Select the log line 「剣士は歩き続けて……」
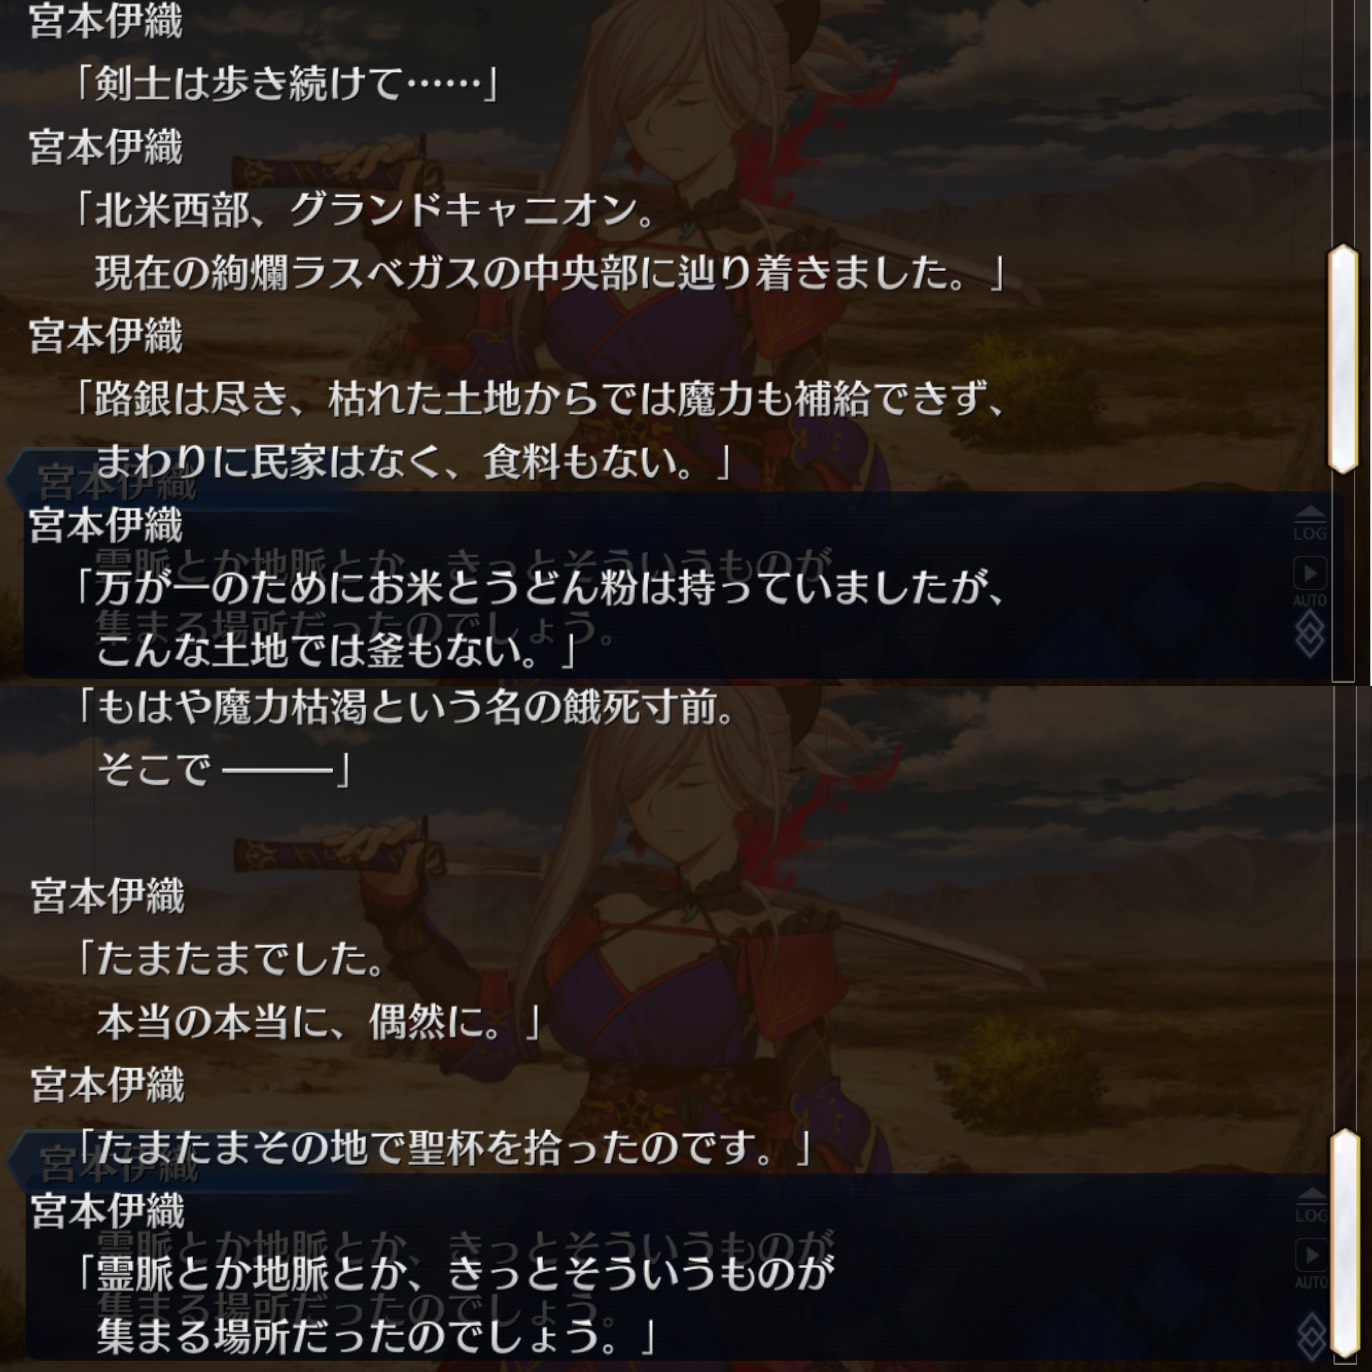The width and height of the screenshot is (1372, 1372). [287, 84]
